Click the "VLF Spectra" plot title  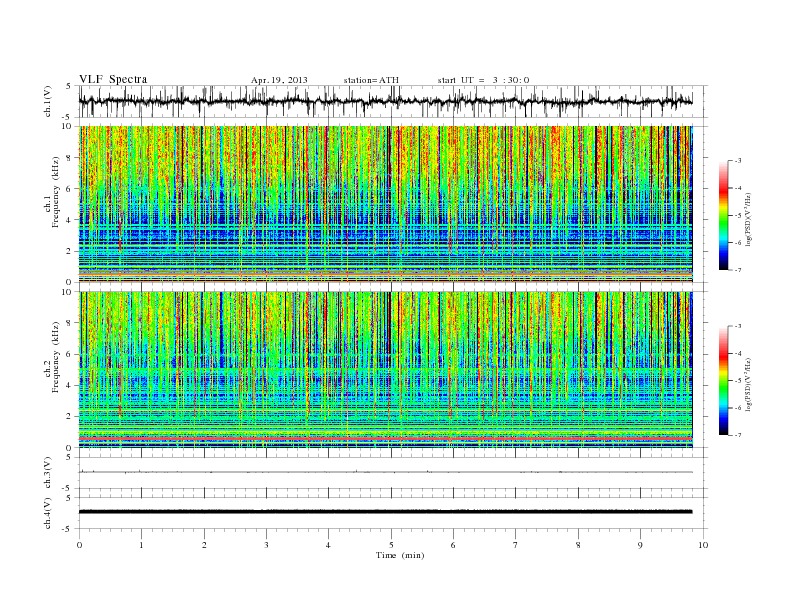[113, 79]
